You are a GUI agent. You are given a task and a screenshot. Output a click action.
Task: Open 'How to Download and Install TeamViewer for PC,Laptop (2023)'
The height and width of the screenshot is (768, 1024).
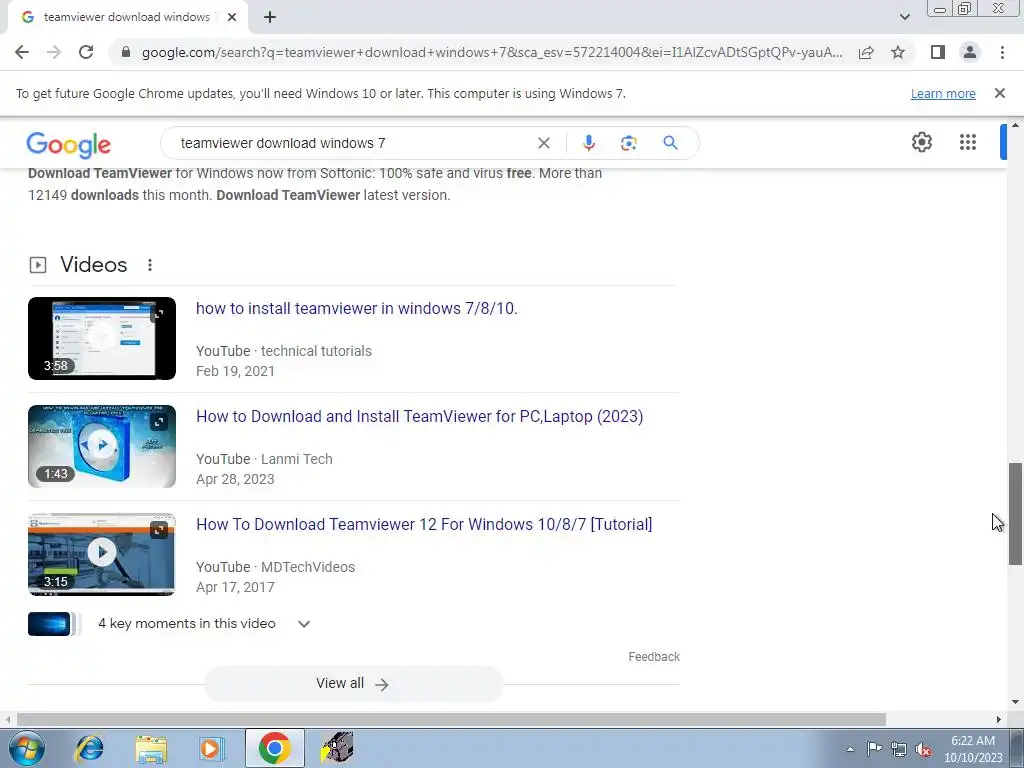tap(419, 416)
